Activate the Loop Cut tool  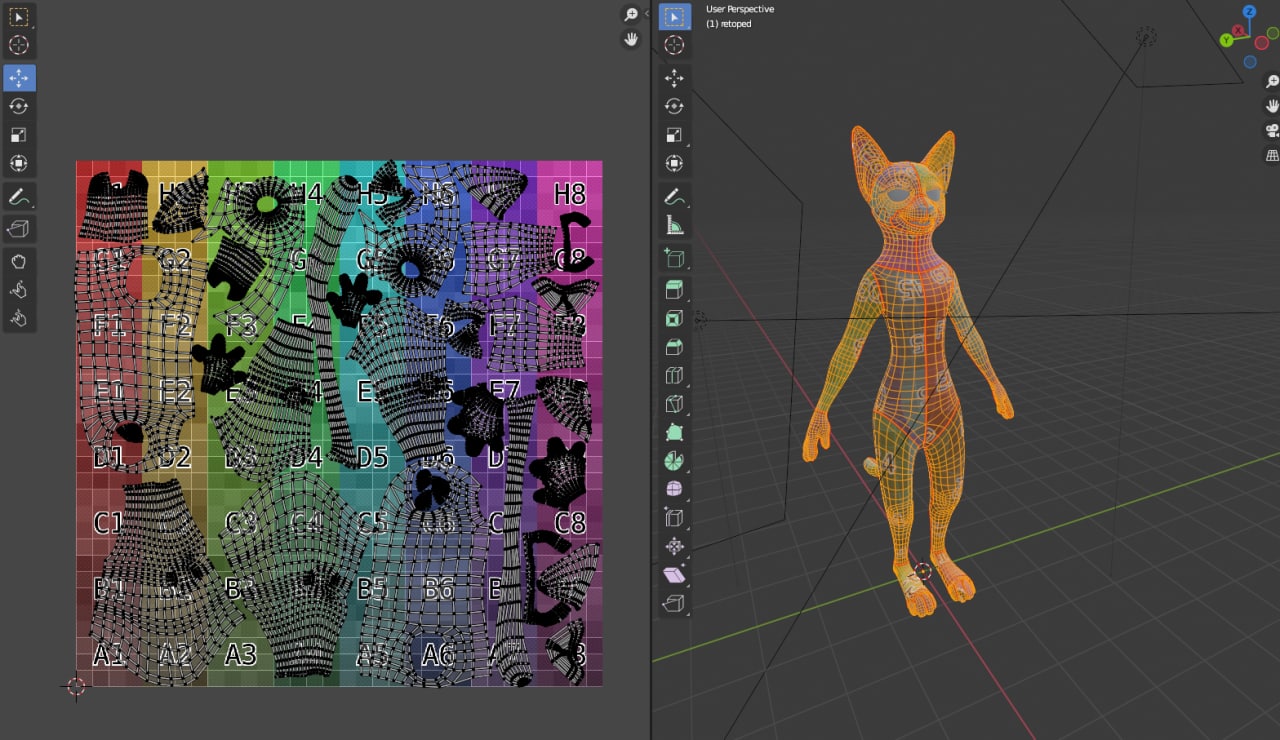pos(675,376)
